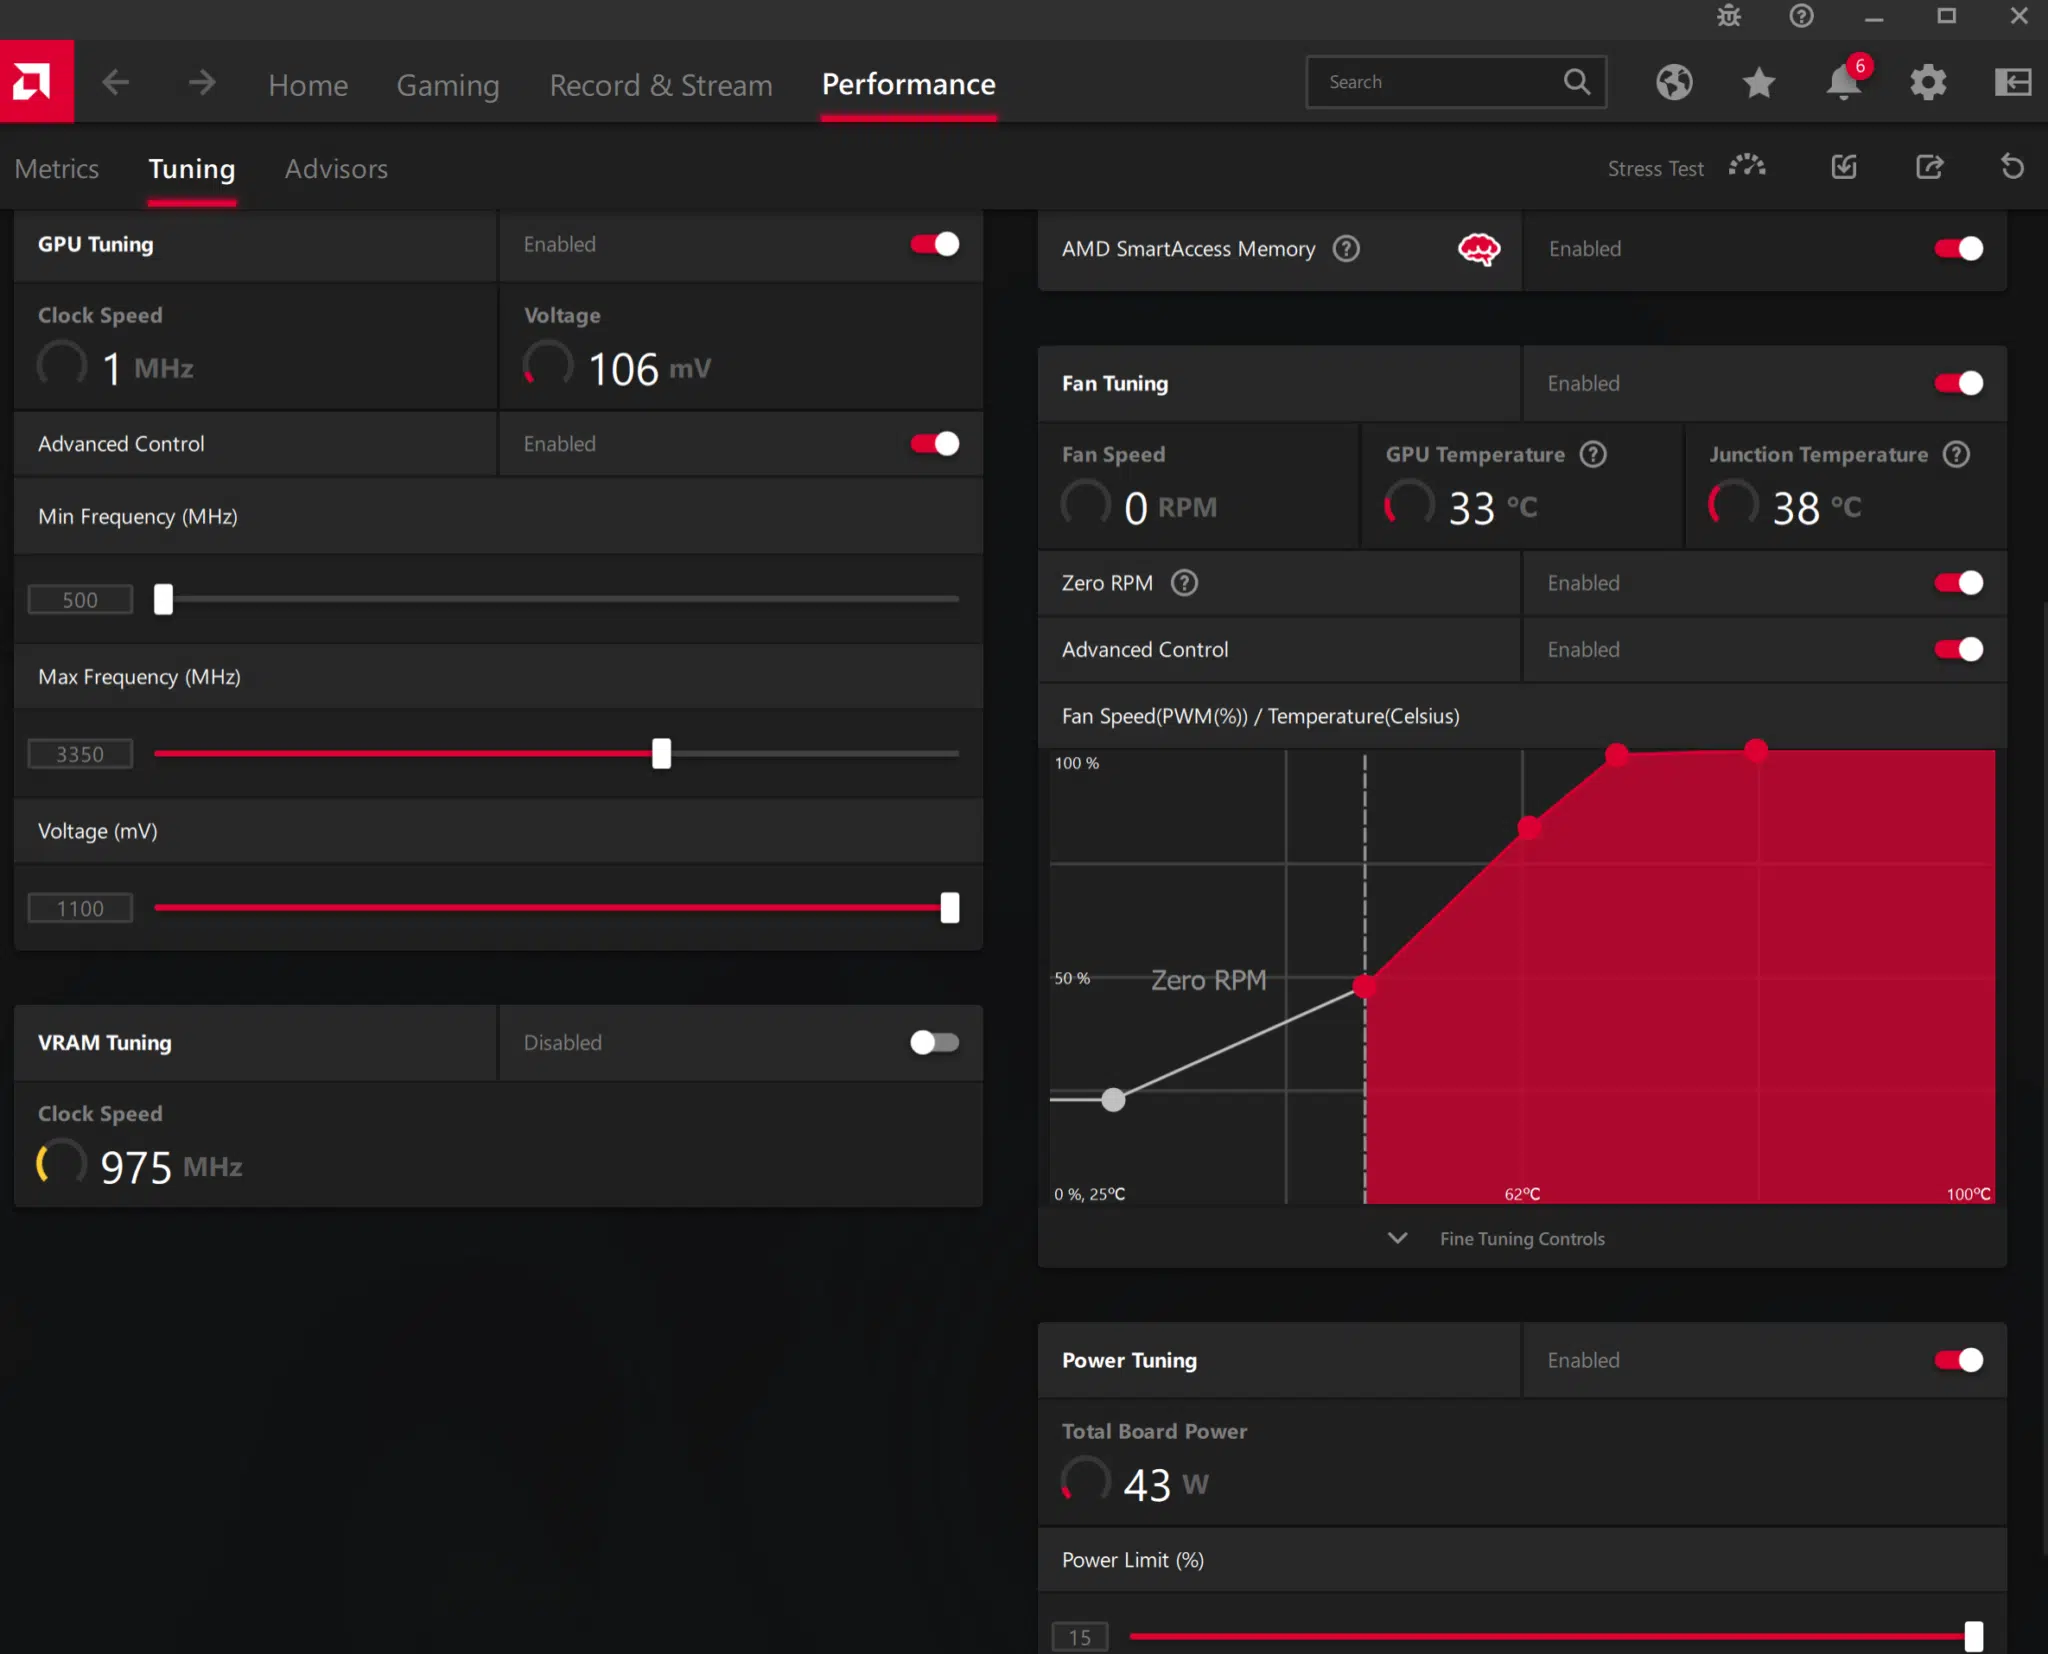Click the '975 MHz' VRAM clock value
The width and height of the screenshot is (2048, 1654).
click(171, 1167)
